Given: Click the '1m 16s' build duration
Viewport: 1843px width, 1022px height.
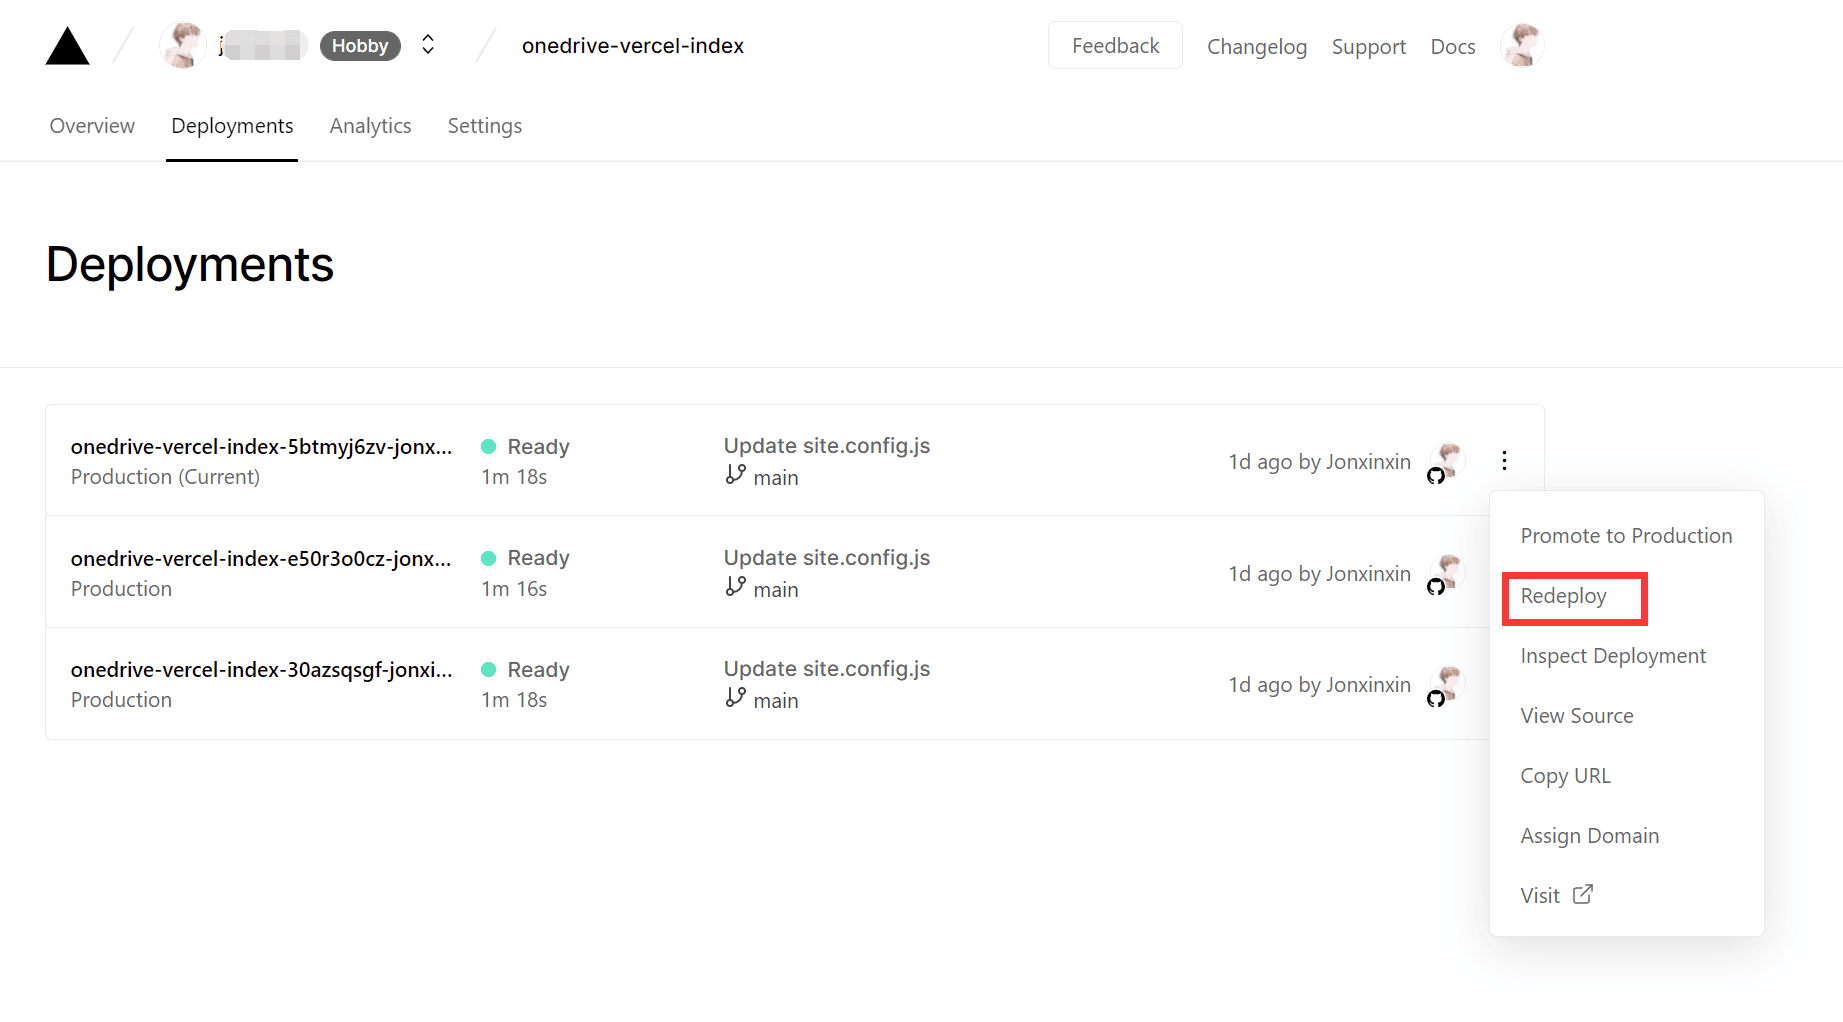Looking at the screenshot, I should tap(514, 589).
